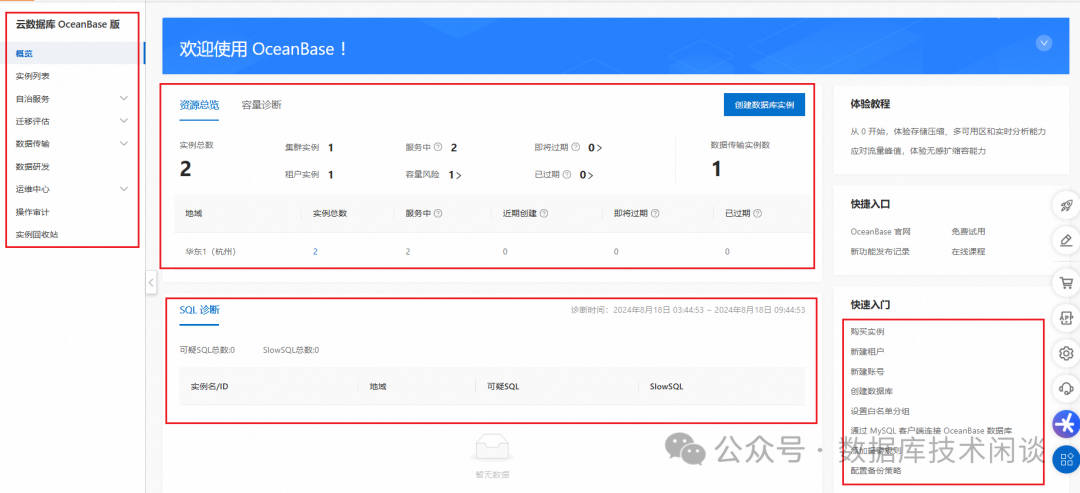Click the rocket icon in the floating toolbar
The width and height of the screenshot is (1080, 493).
tap(1066, 205)
